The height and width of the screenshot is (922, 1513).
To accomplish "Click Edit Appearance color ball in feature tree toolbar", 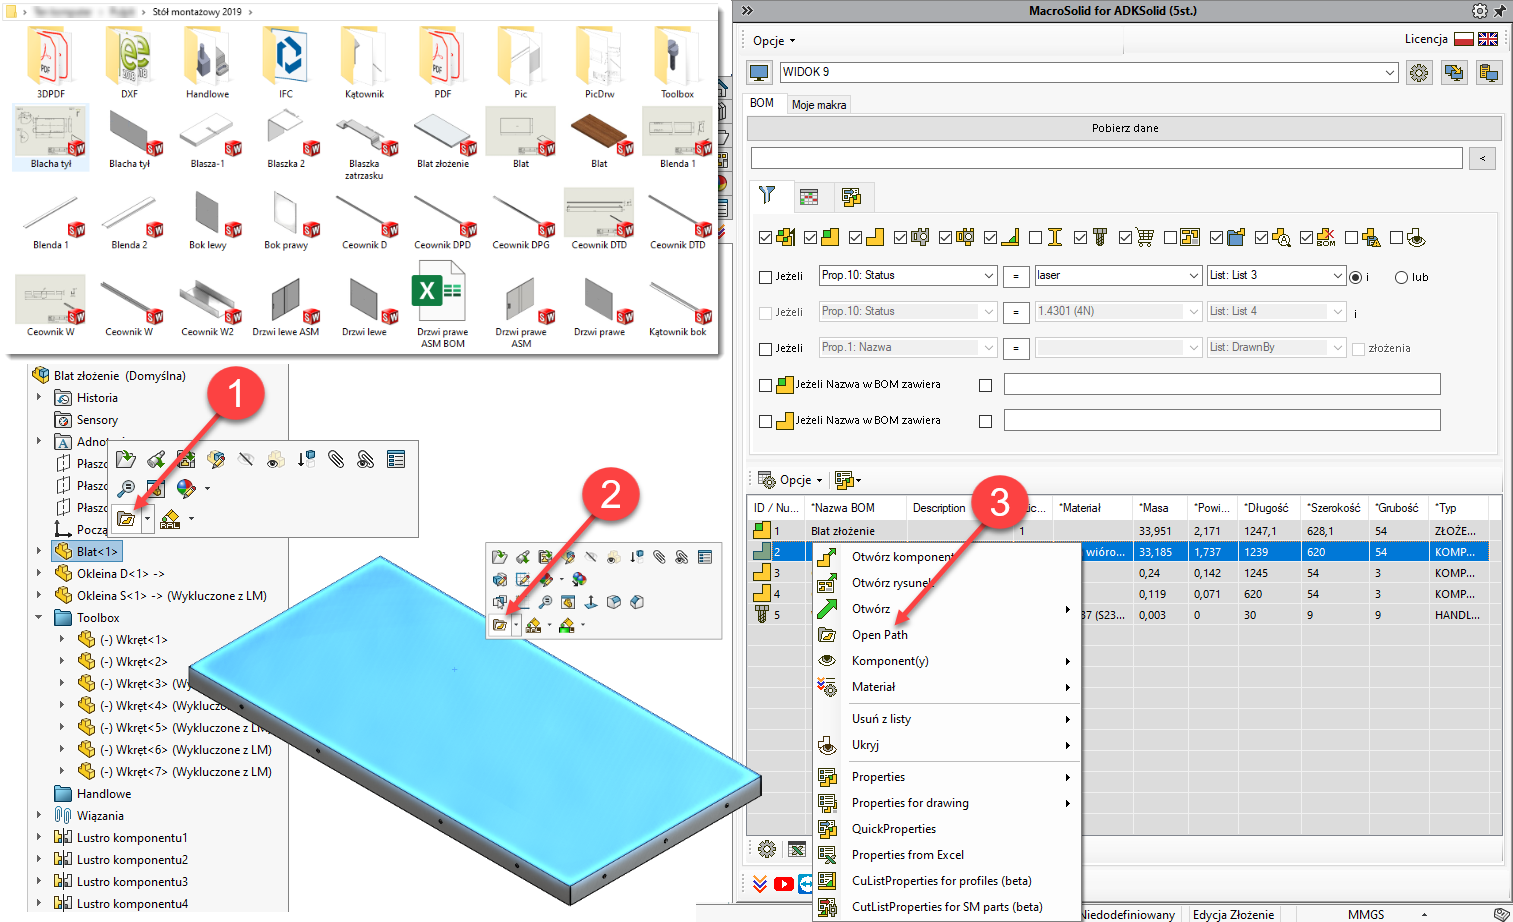I will pyautogui.click(x=185, y=488).
